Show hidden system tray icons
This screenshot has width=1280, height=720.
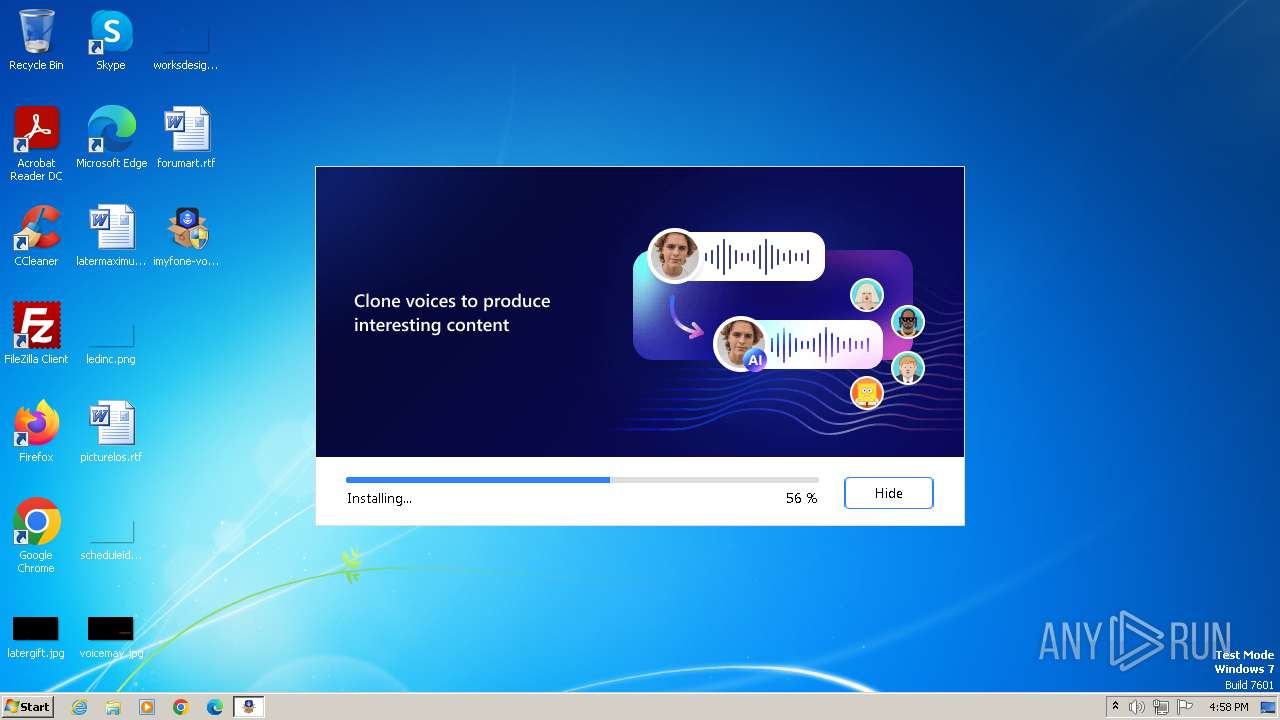click(x=1115, y=707)
